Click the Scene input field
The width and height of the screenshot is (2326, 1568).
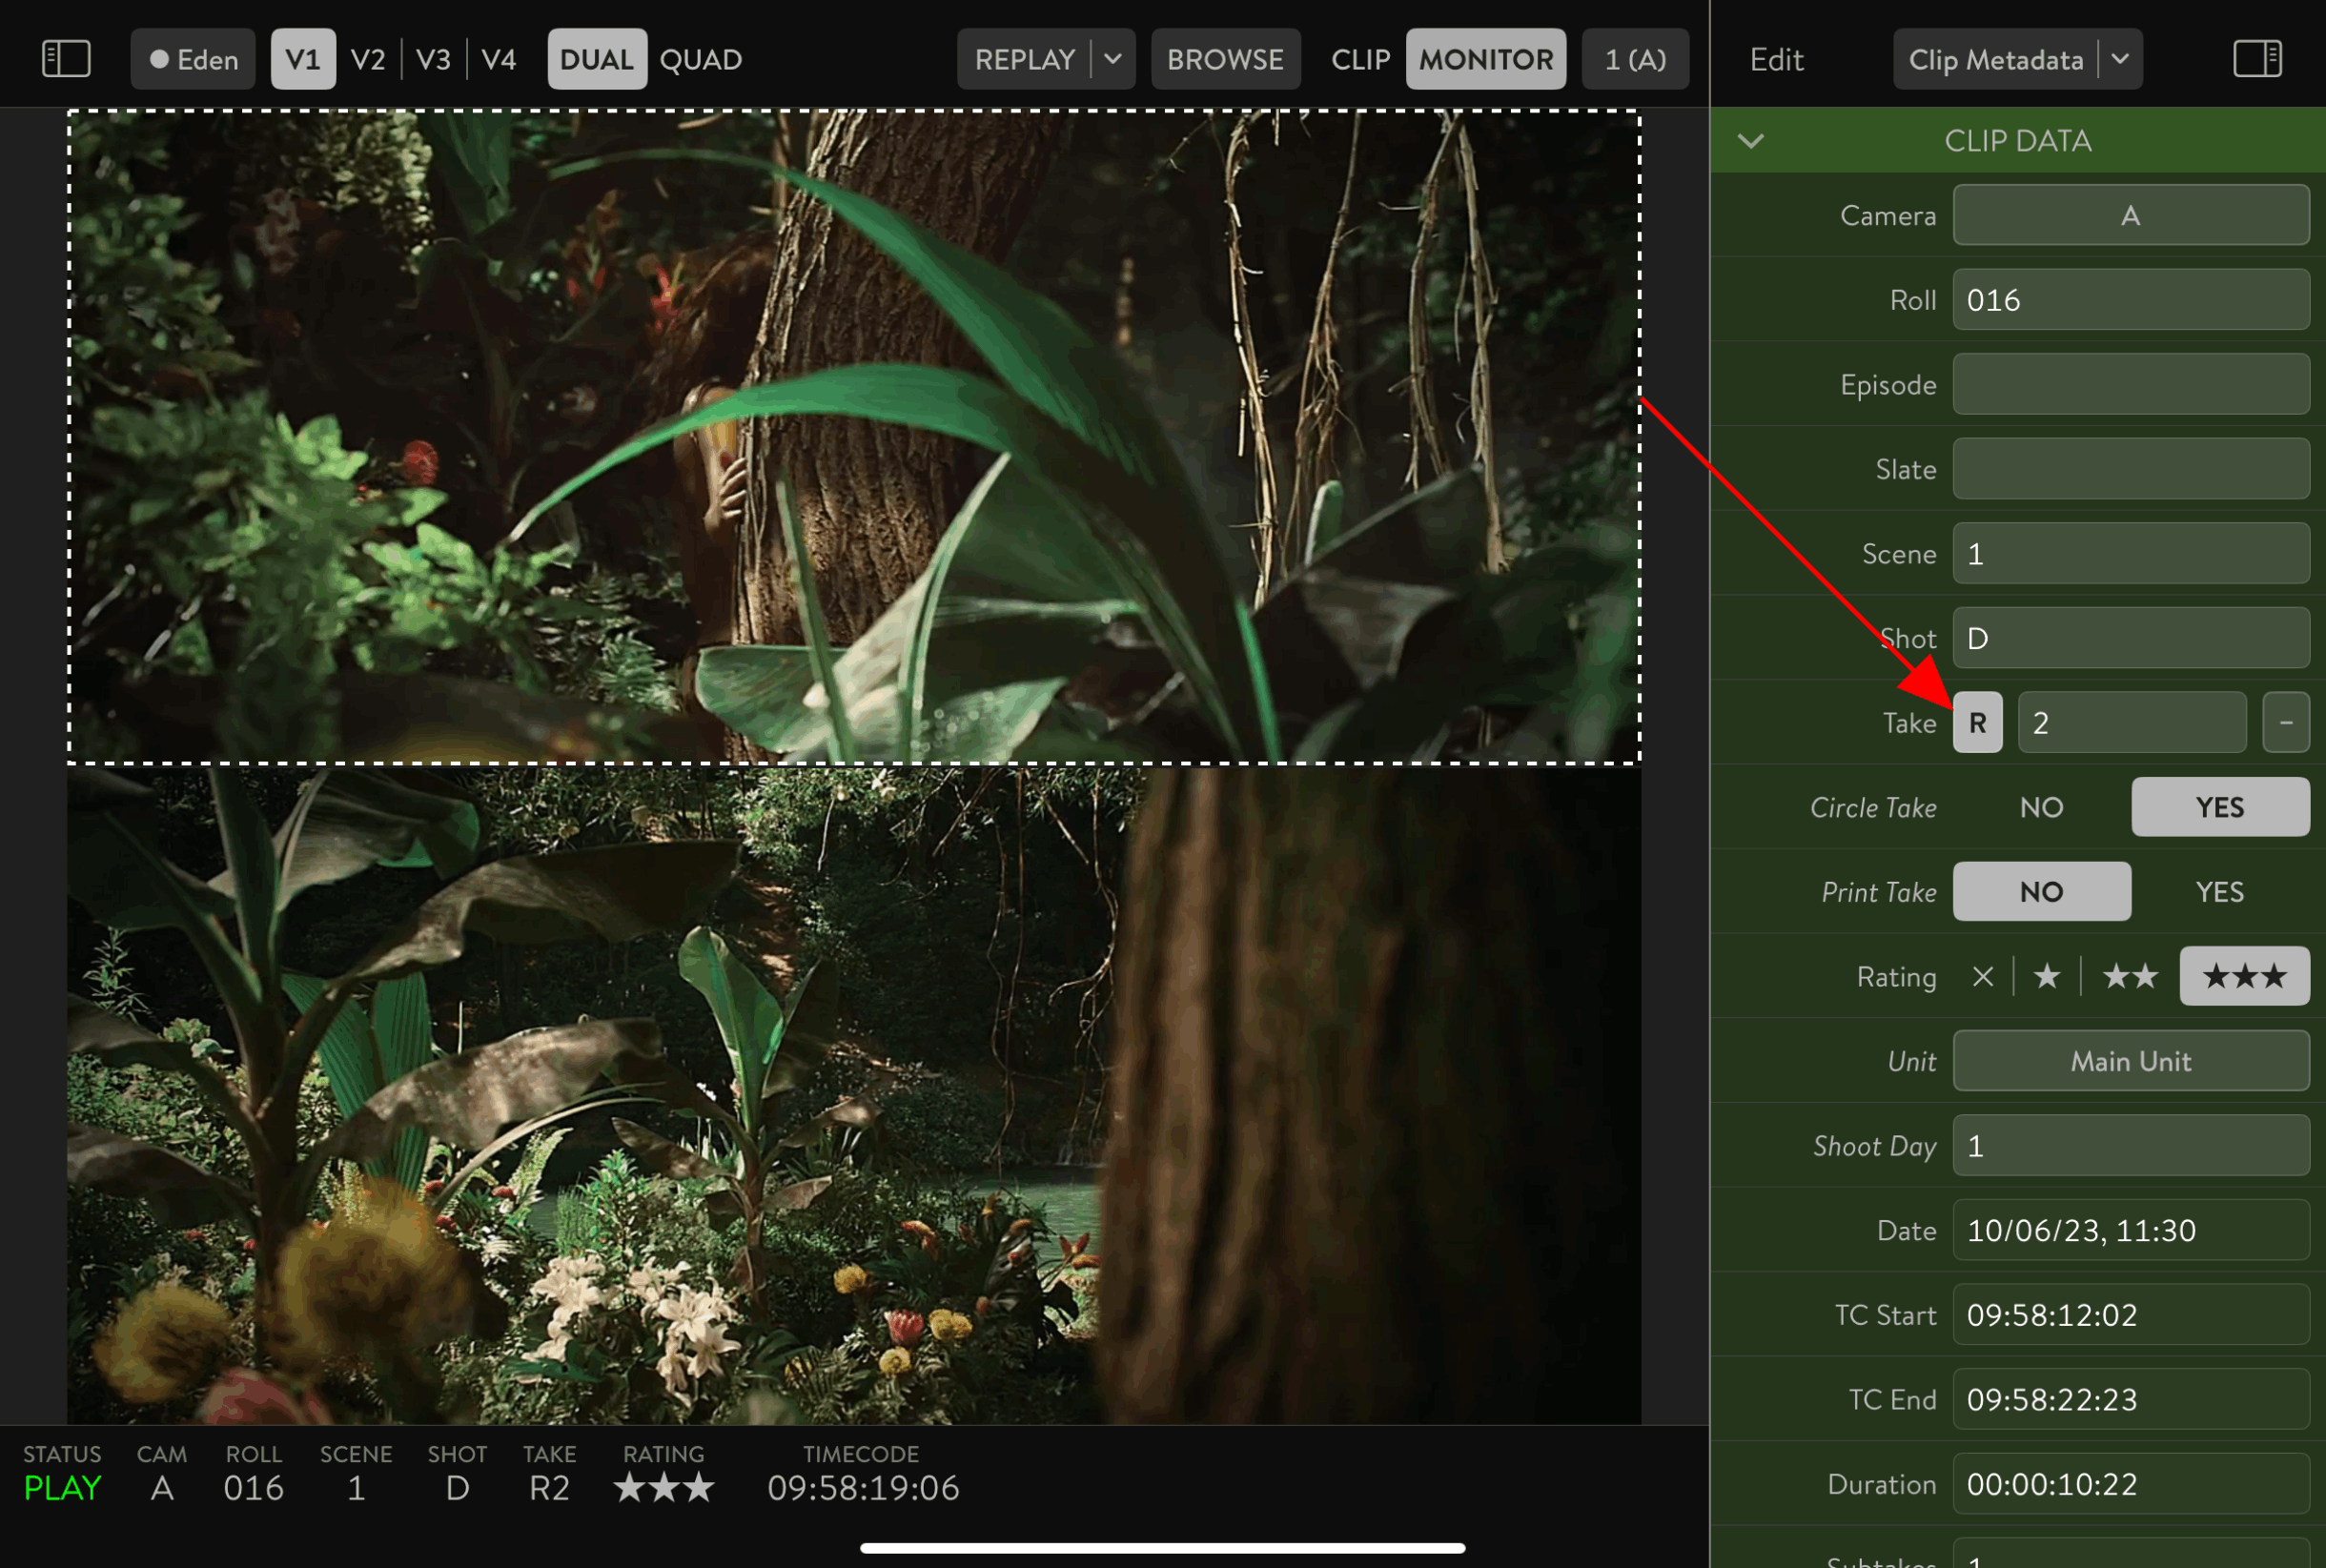(2130, 553)
